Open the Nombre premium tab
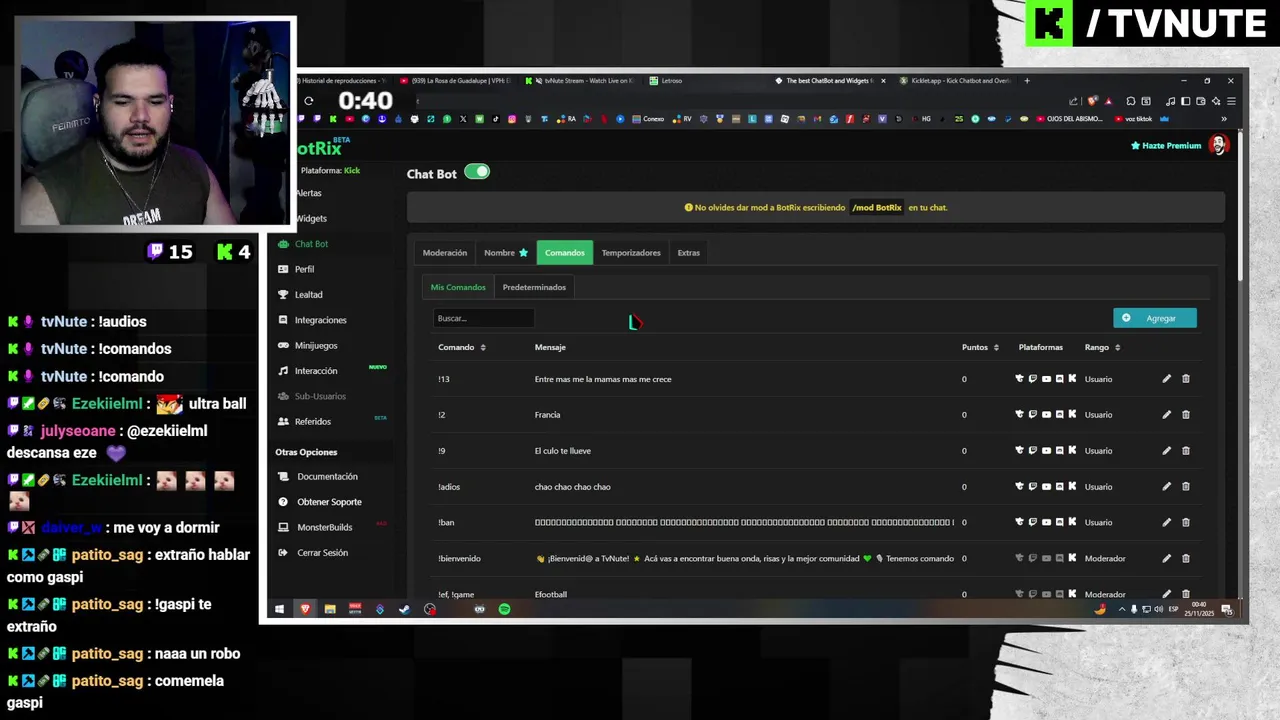This screenshot has height=720, width=1280. (506, 253)
